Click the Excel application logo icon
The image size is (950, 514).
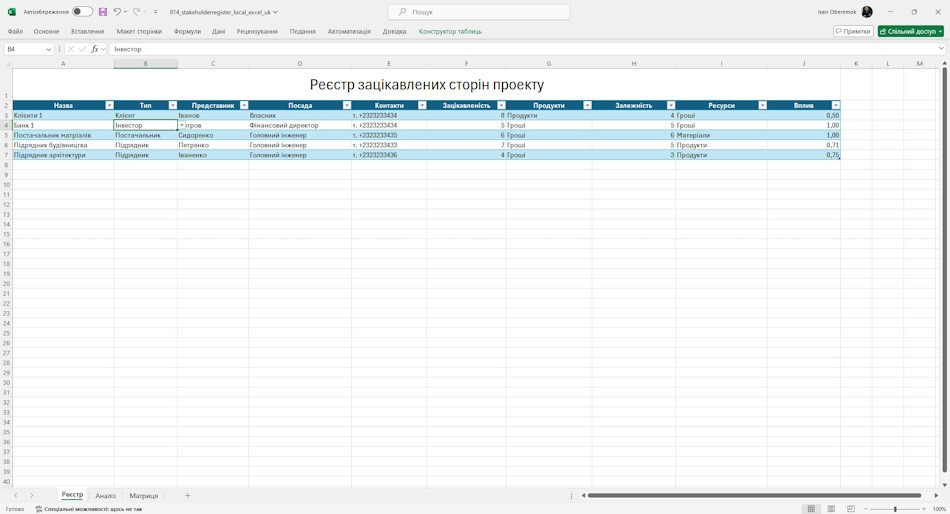[12, 12]
